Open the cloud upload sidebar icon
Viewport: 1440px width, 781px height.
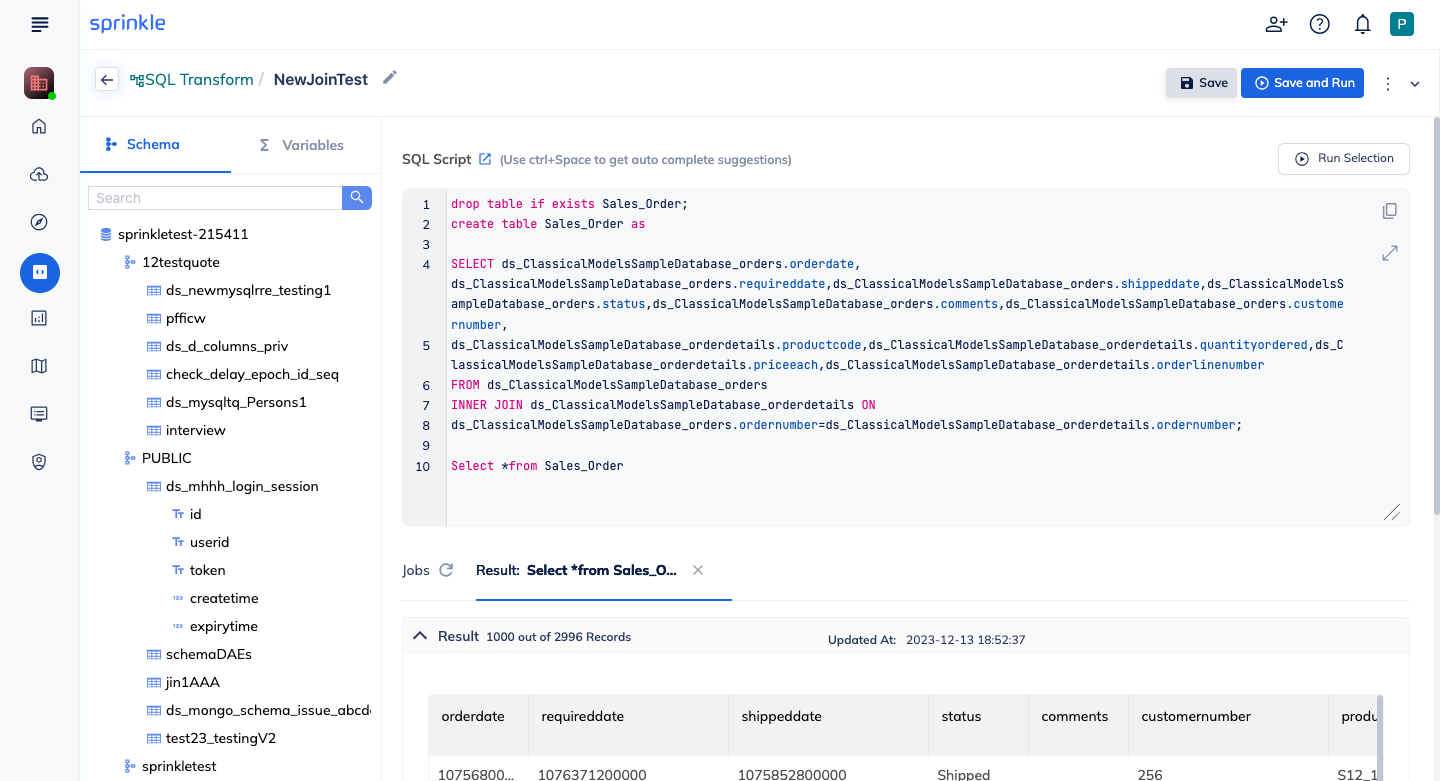click(39, 175)
